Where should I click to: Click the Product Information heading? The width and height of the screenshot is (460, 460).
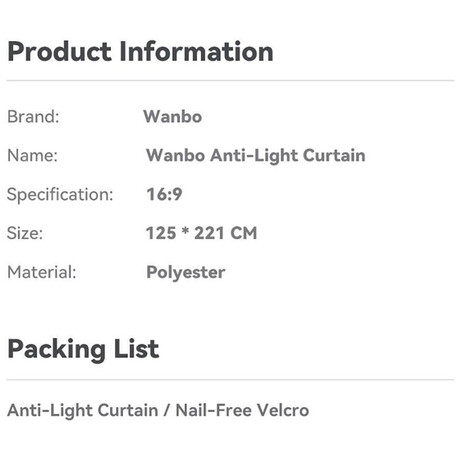pos(140,52)
